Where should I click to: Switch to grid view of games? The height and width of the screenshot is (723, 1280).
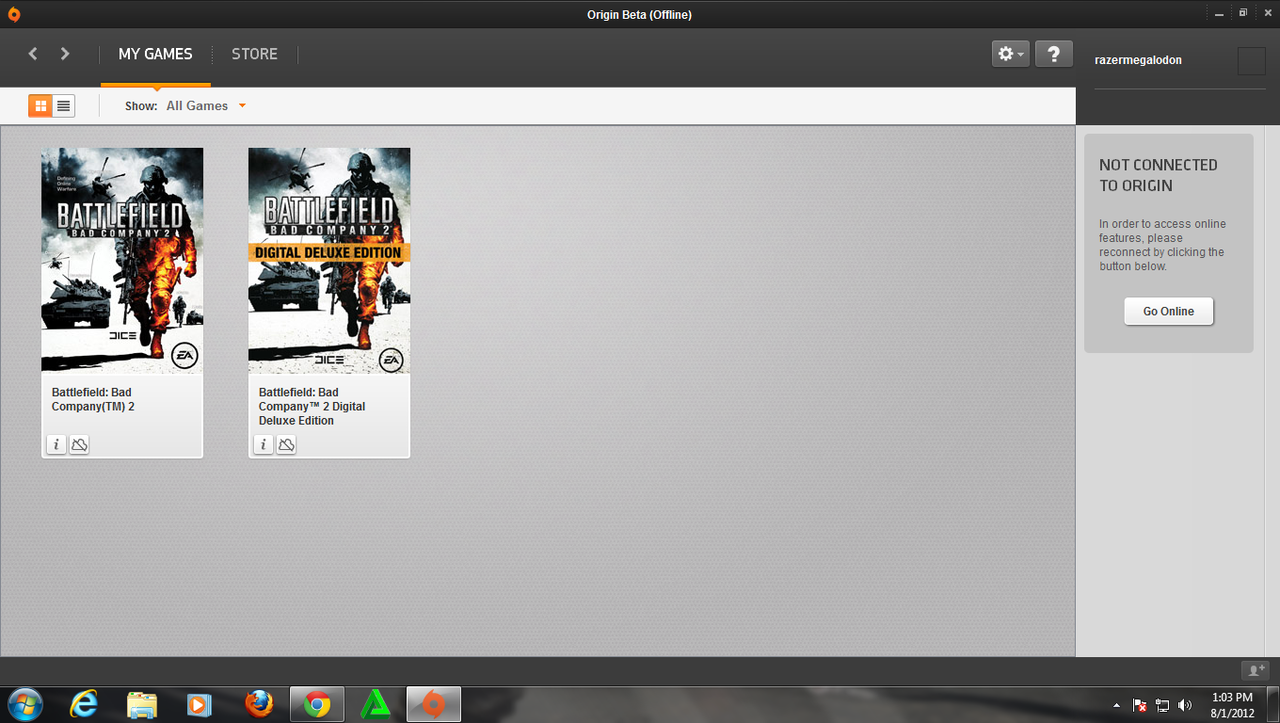[40, 105]
